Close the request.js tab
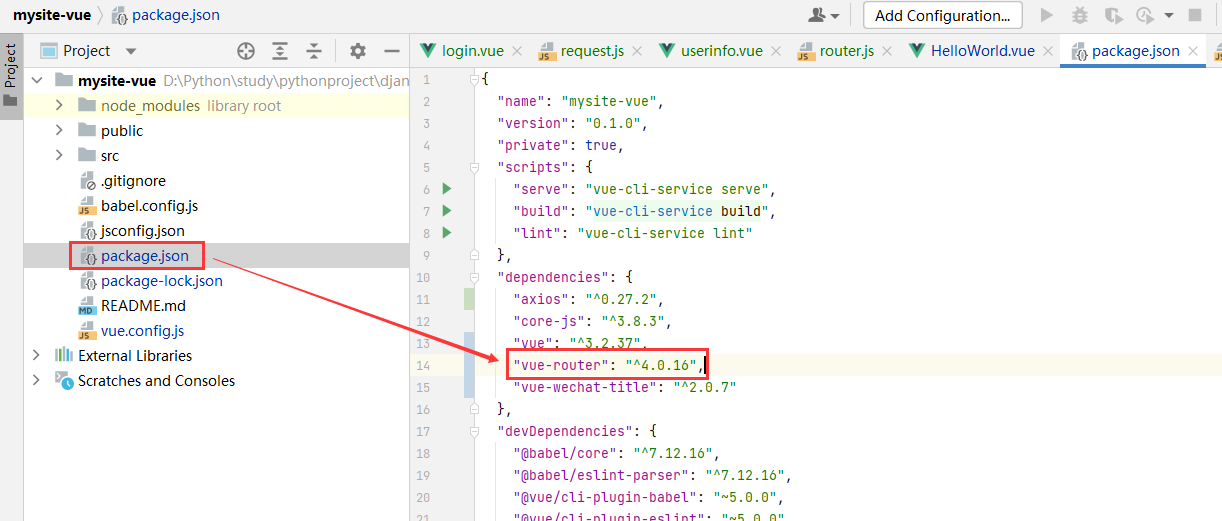 pyautogui.click(x=637, y=51)
